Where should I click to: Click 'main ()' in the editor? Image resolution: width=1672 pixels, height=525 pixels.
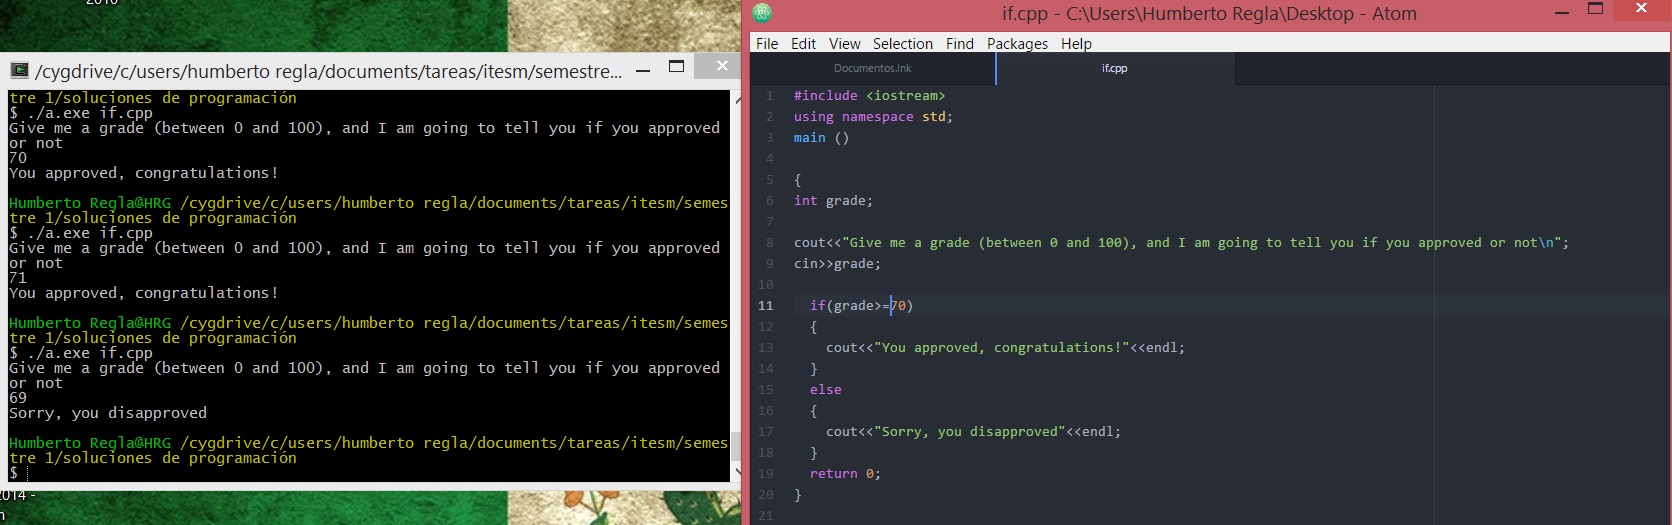[821, 138]
